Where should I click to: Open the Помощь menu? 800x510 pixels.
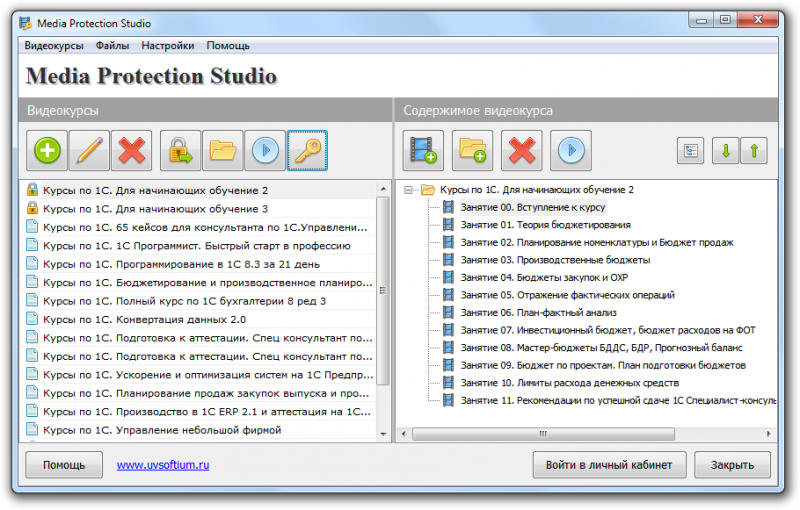[x=228, y=45]
